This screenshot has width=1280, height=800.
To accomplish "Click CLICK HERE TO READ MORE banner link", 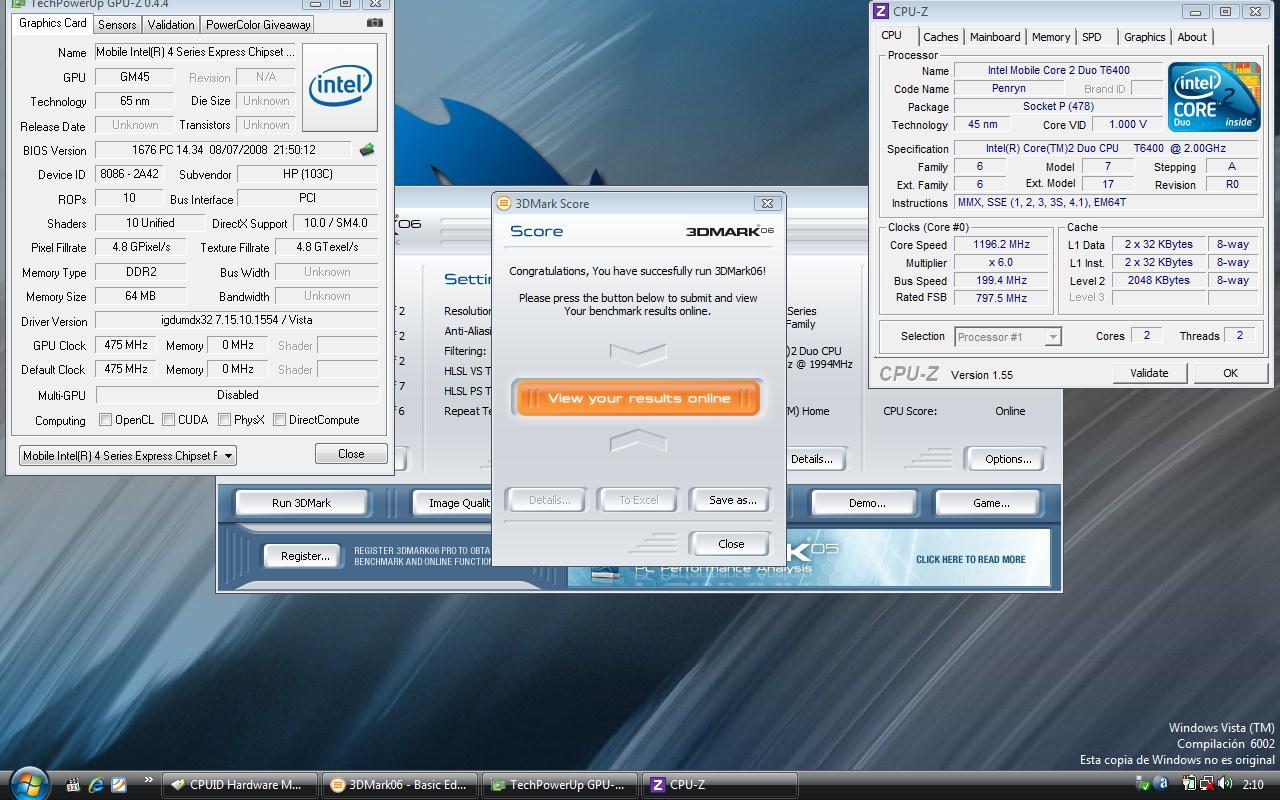I will pyautogui.click(x=970, y=560).
